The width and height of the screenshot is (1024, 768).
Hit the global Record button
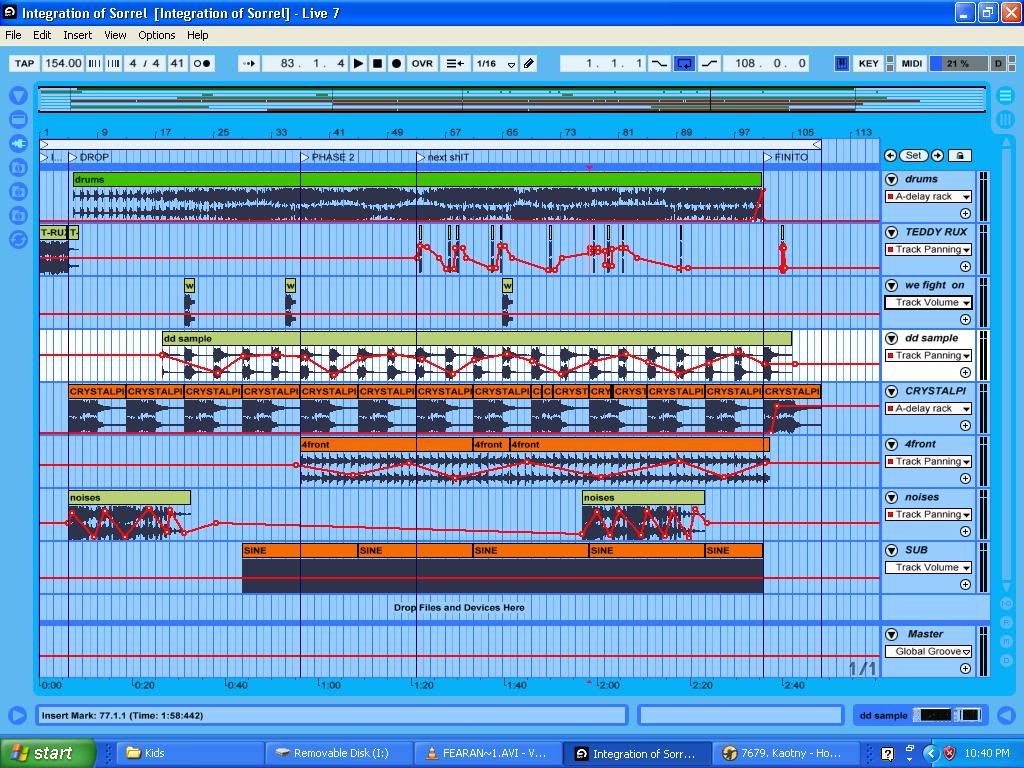tap(397, 63)
